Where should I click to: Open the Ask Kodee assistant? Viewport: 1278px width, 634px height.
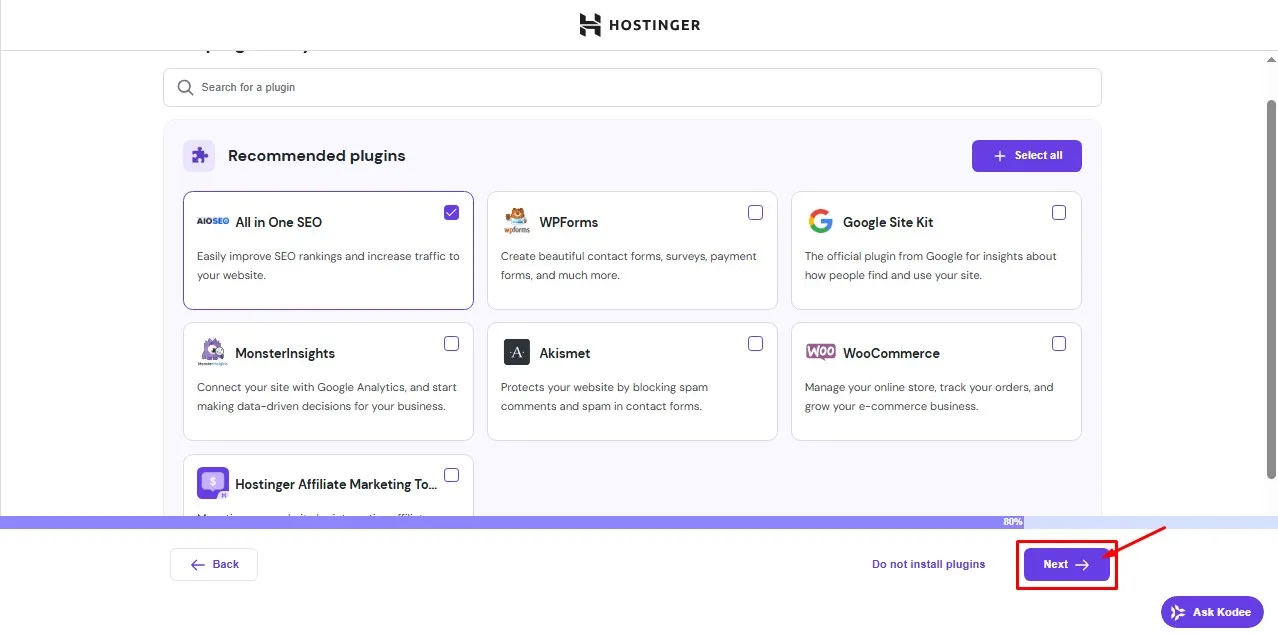pyautogui.click(x=1211, y=611)
